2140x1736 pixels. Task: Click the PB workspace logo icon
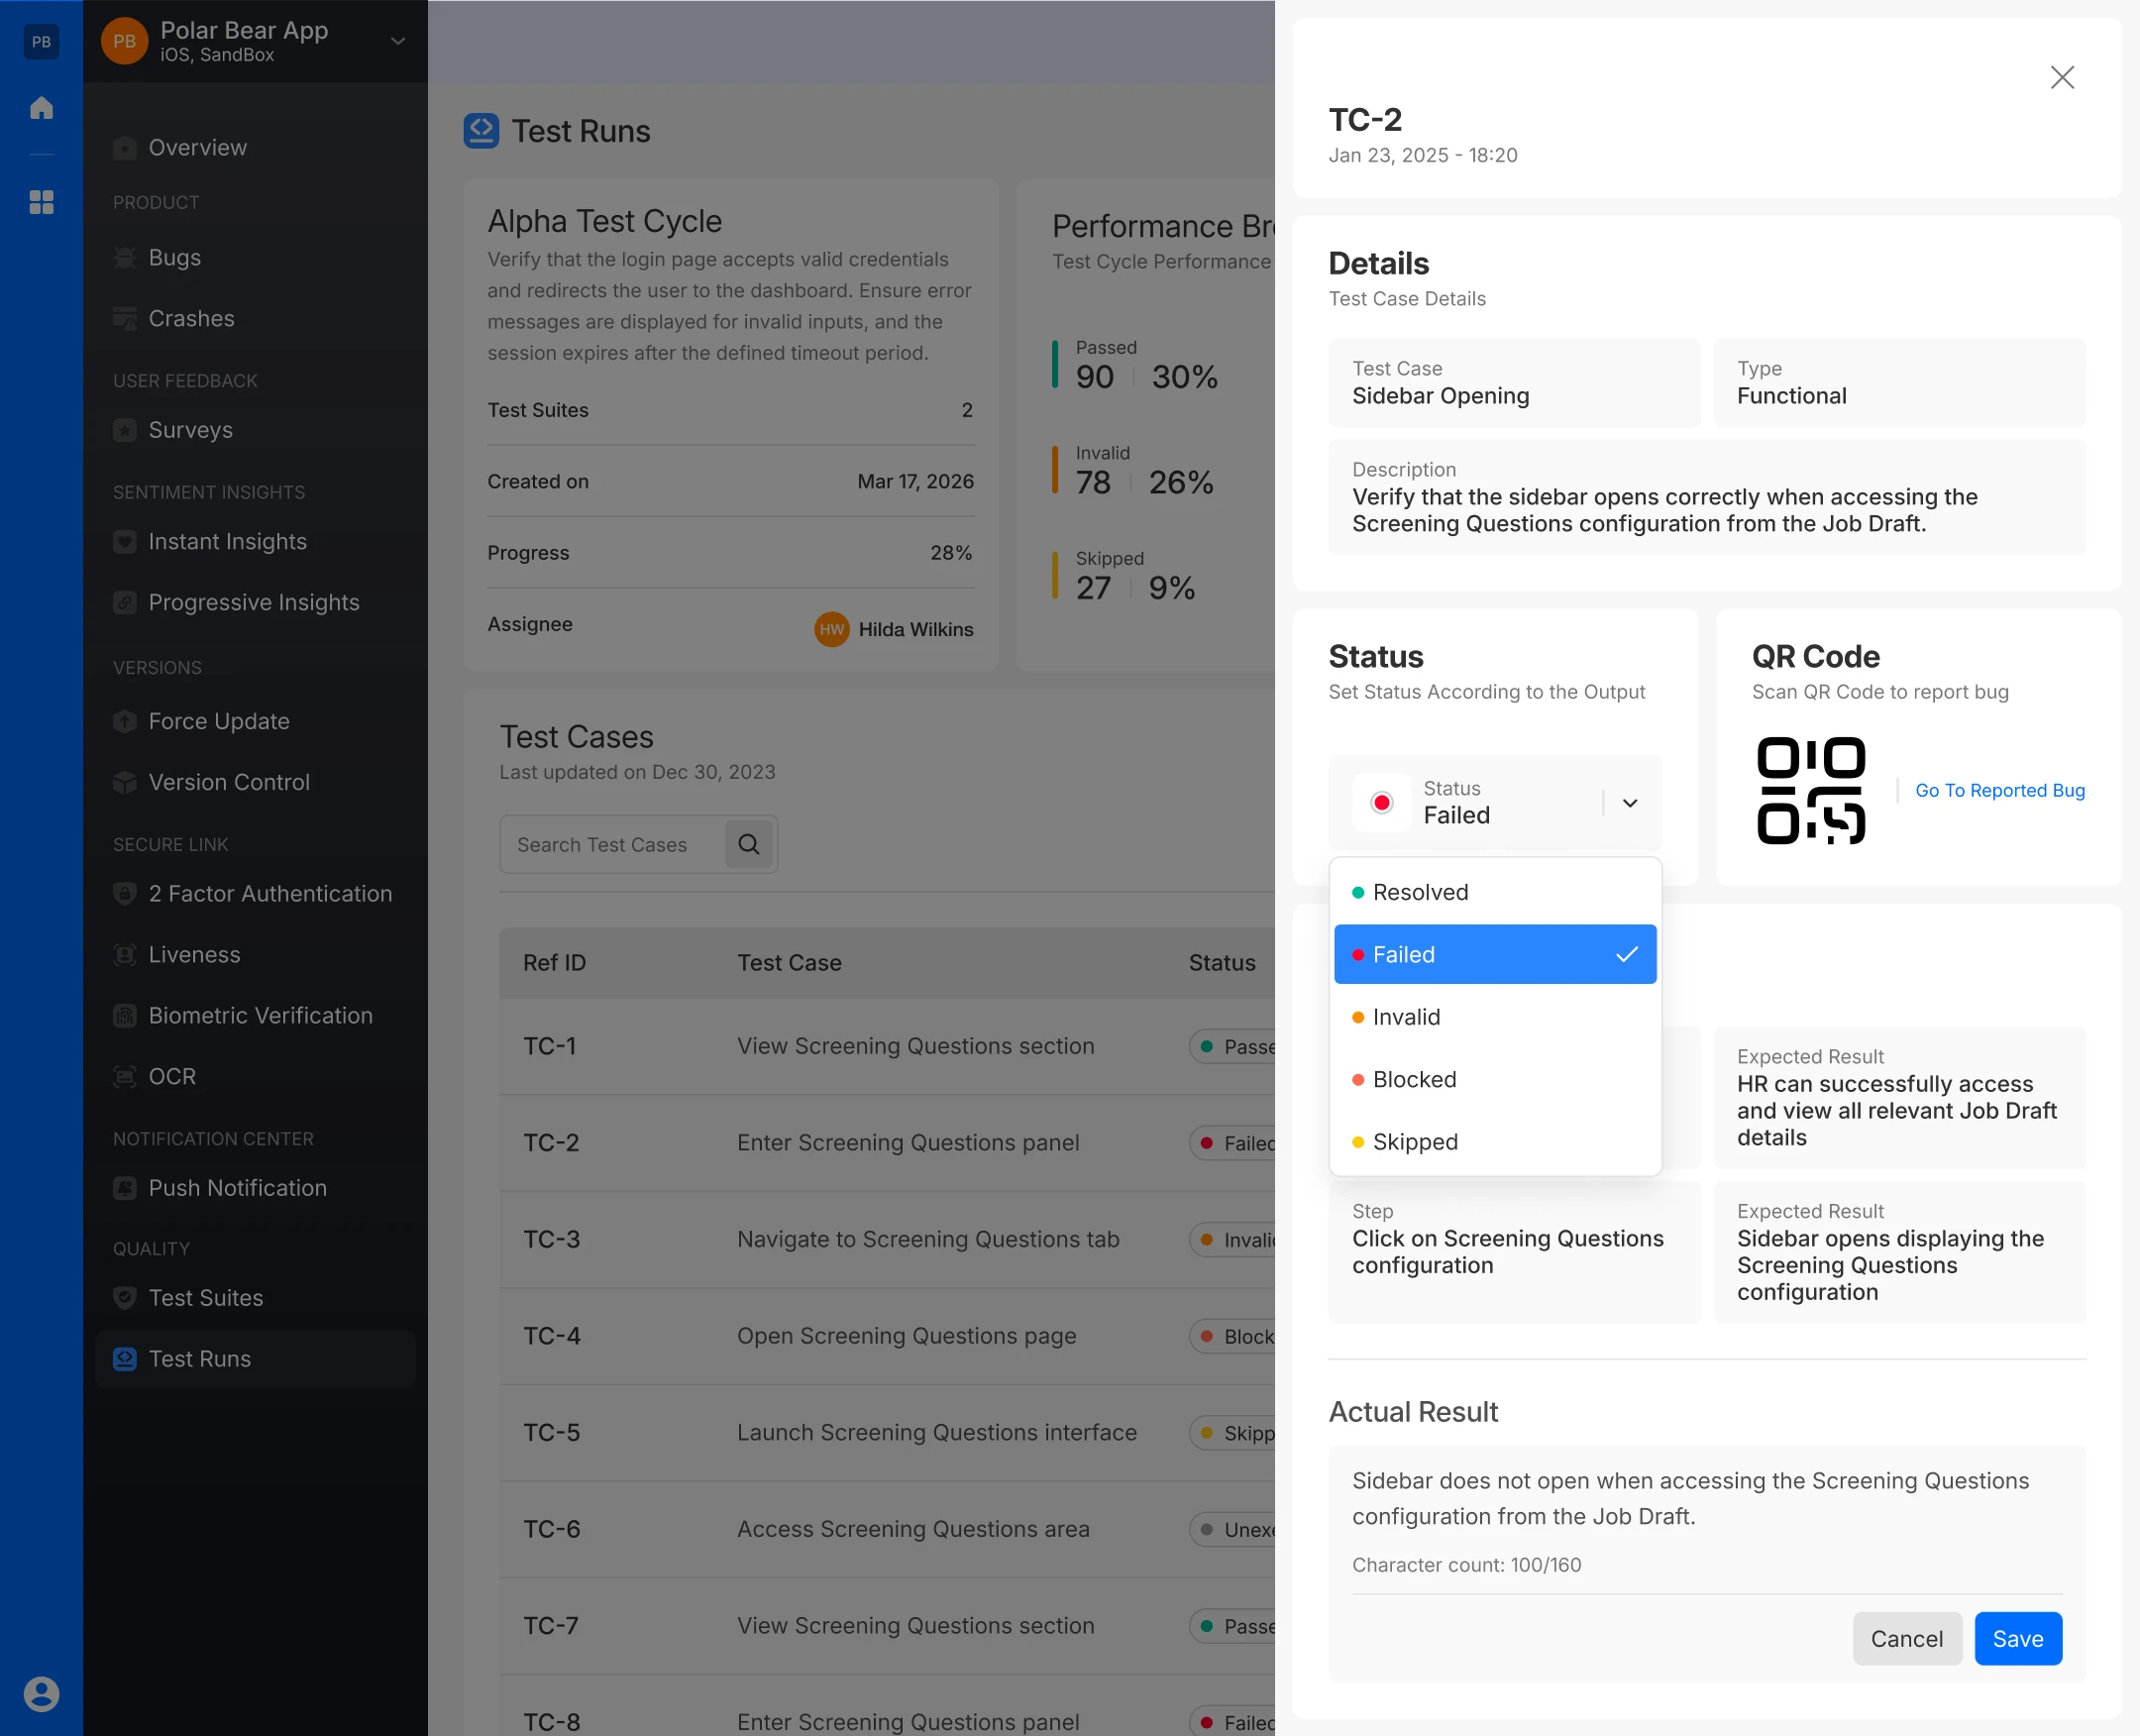(41, 41)
